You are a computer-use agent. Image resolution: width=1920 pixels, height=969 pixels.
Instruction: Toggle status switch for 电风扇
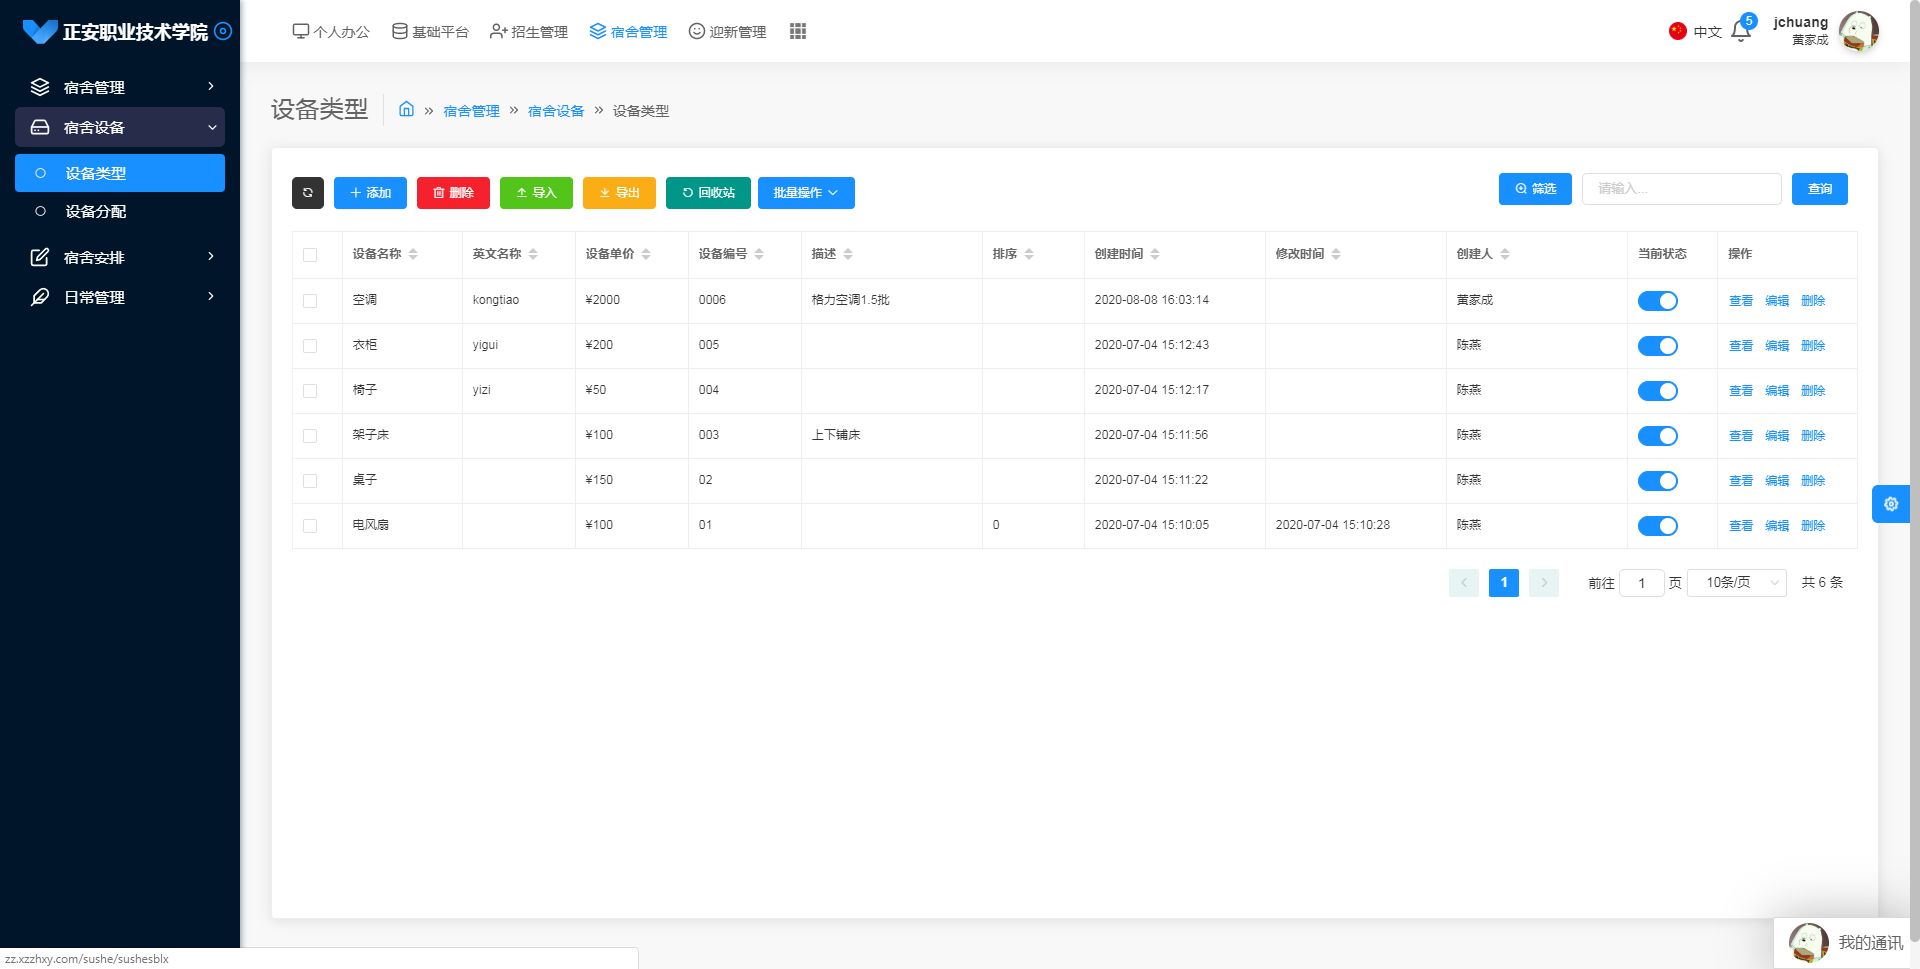[1657, 526]
